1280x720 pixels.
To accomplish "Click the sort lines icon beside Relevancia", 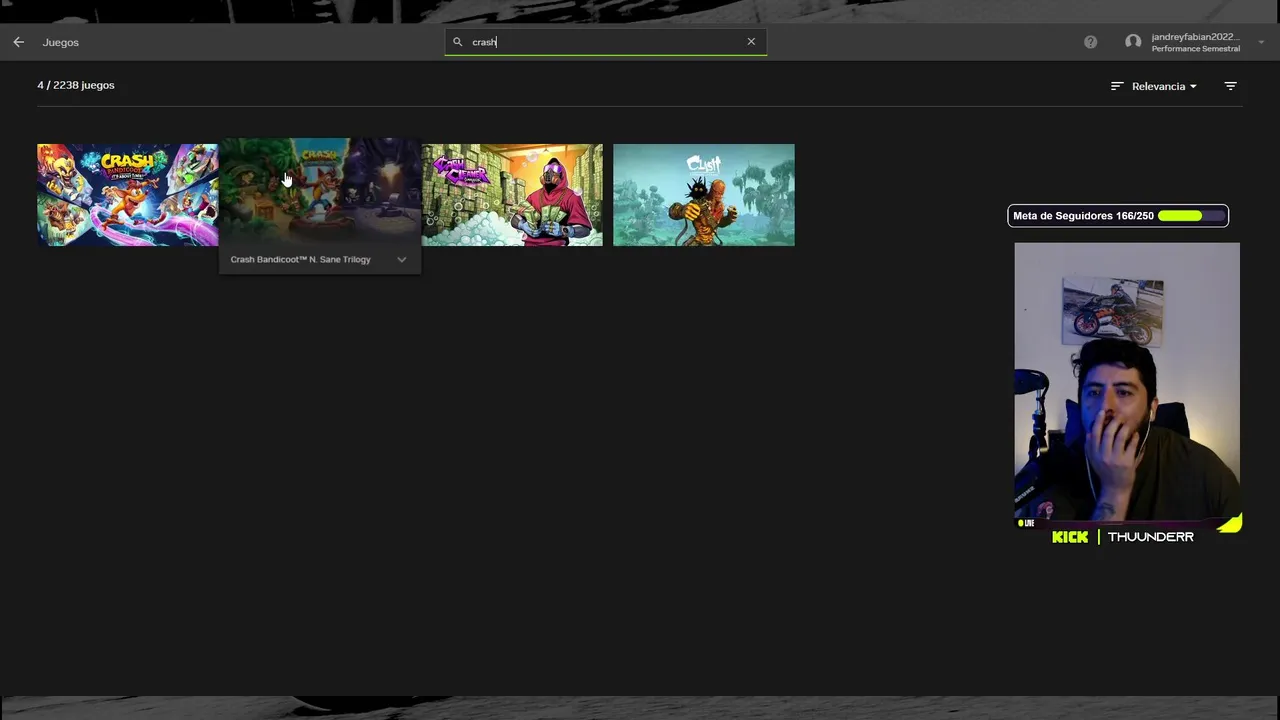I will (1117, 86).
